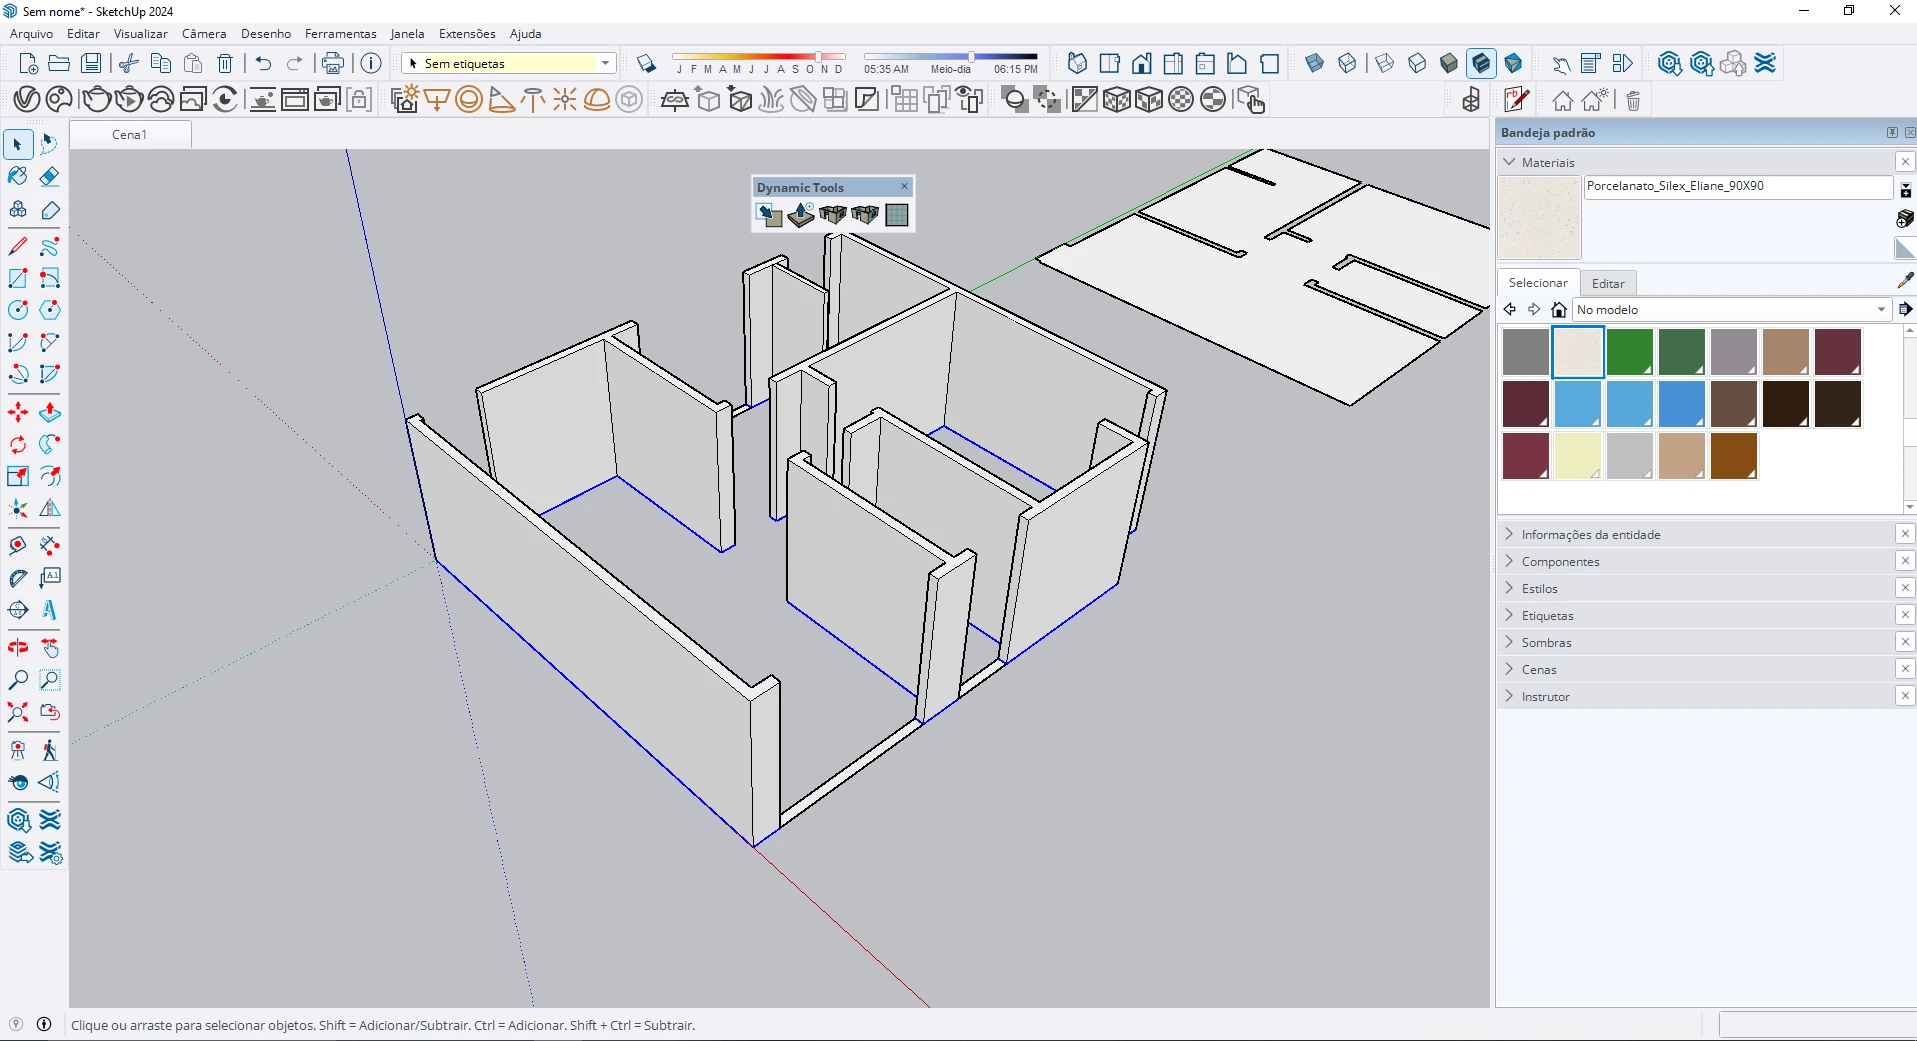Viewport: 1917px width, 1041px height.
Task: Enable Shaded face style
Action: coord(1449,63)
